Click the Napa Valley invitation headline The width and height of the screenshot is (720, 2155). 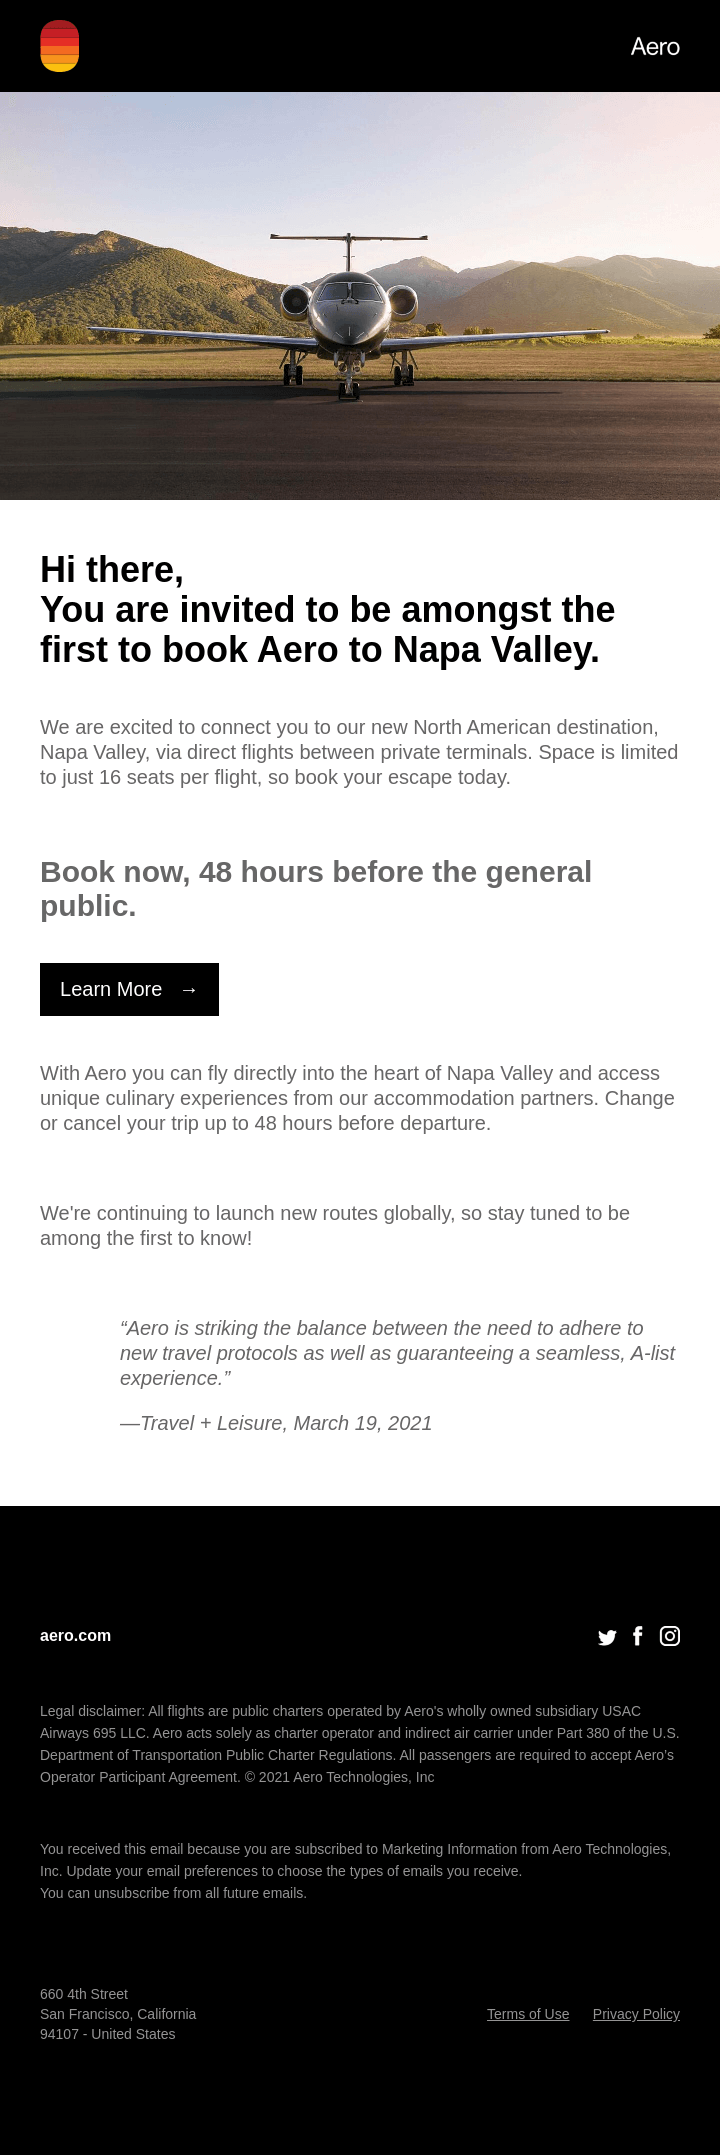[327, 609]
